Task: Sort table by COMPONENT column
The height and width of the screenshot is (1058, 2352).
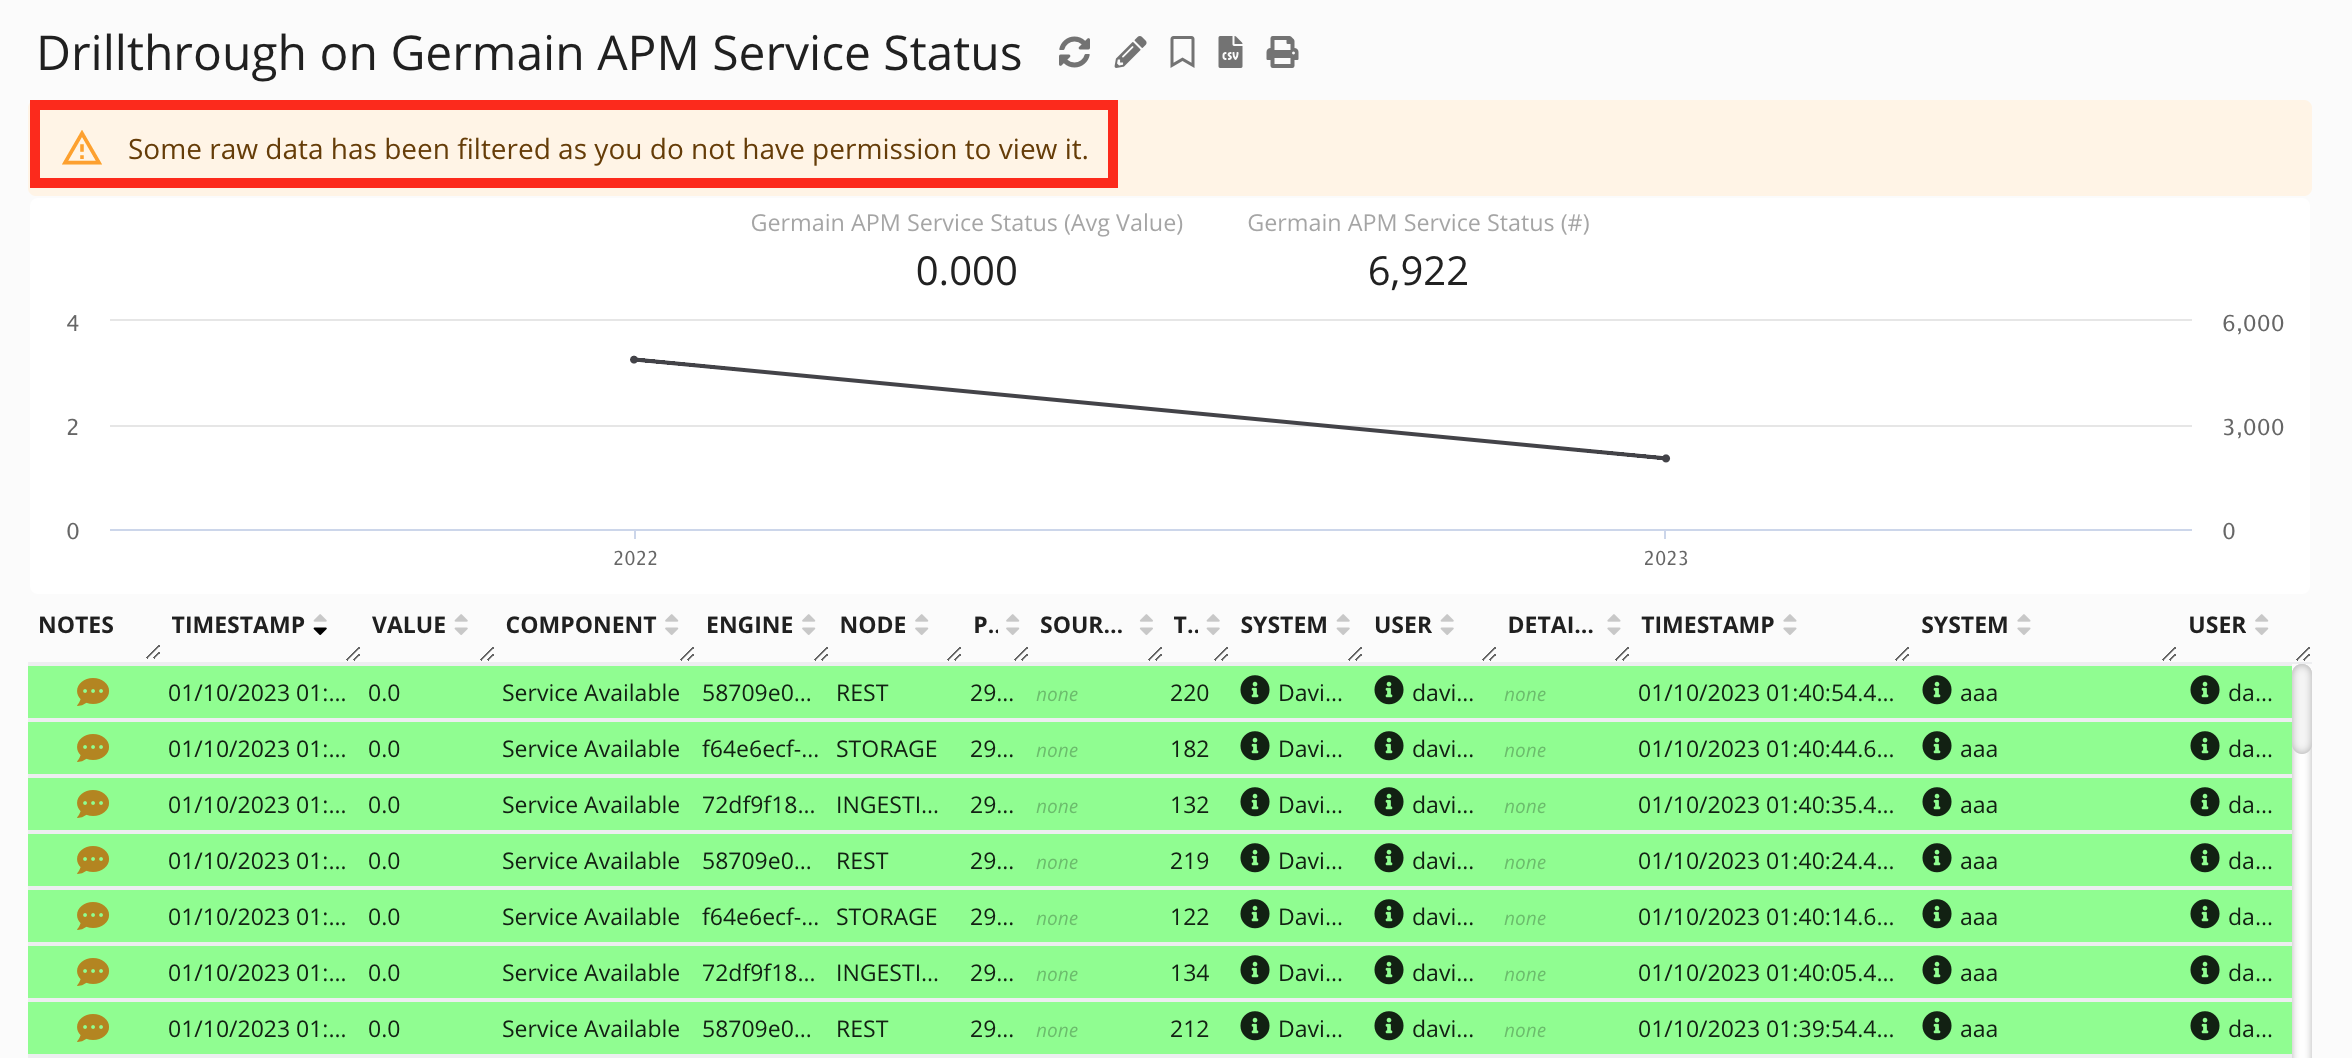Action: (x=580, y=625)
